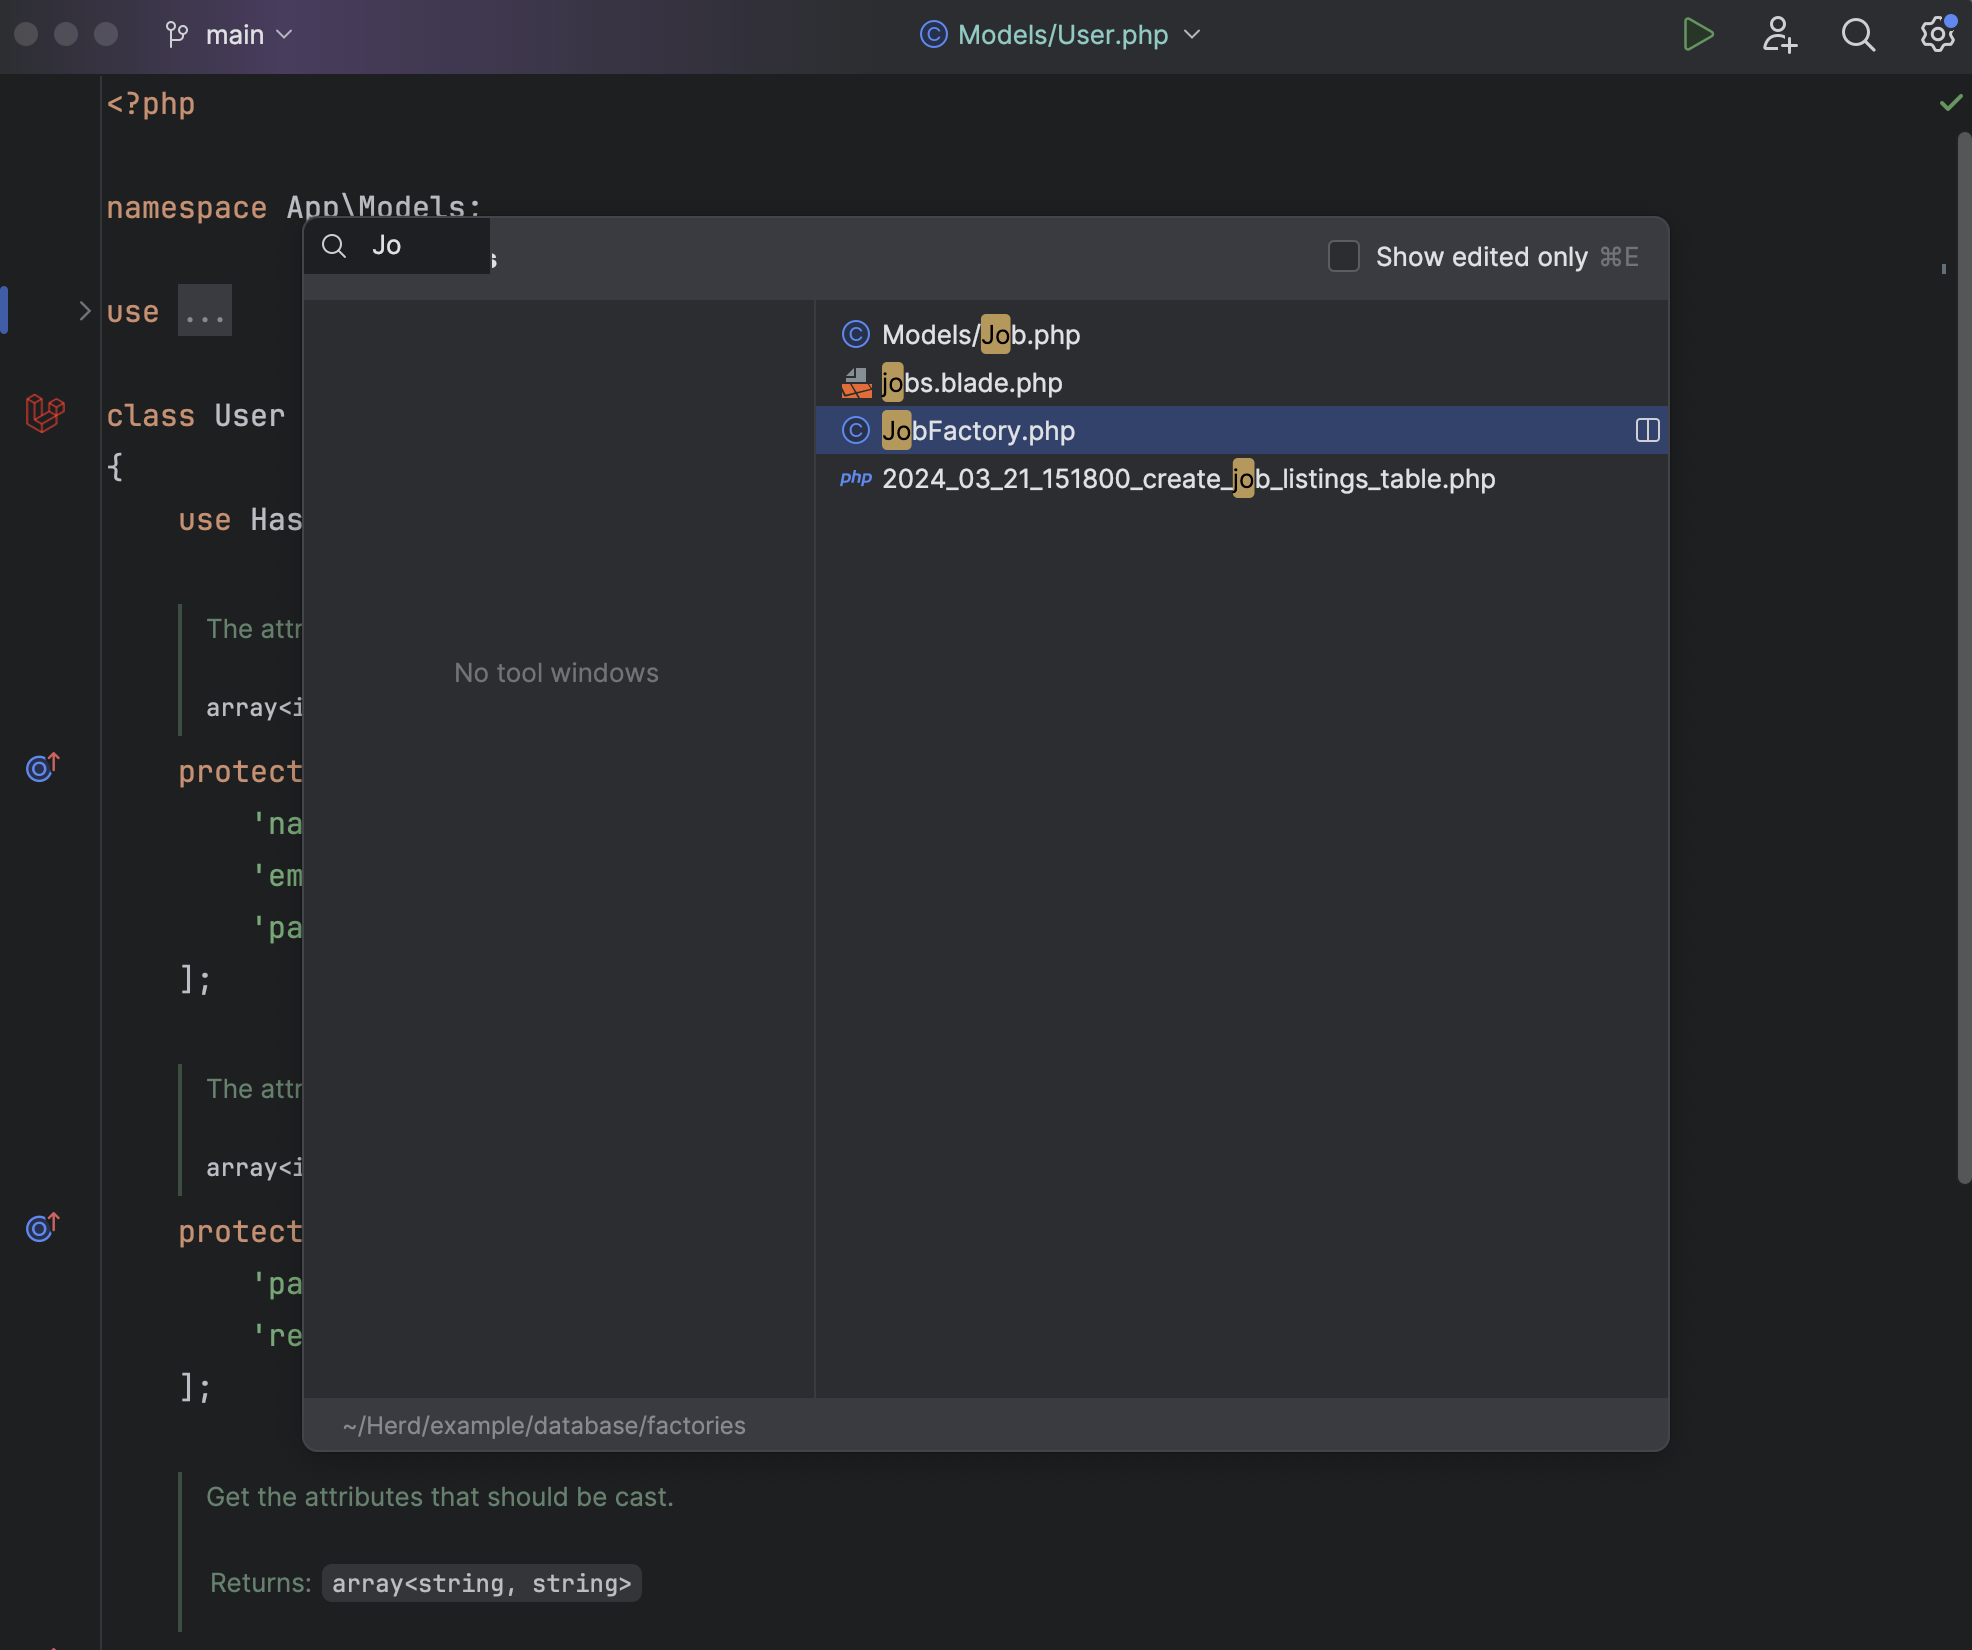Screen dimensions: 1972x1650
Task: Open the create_job_listings_table migration file
Action: (1188, 479)
